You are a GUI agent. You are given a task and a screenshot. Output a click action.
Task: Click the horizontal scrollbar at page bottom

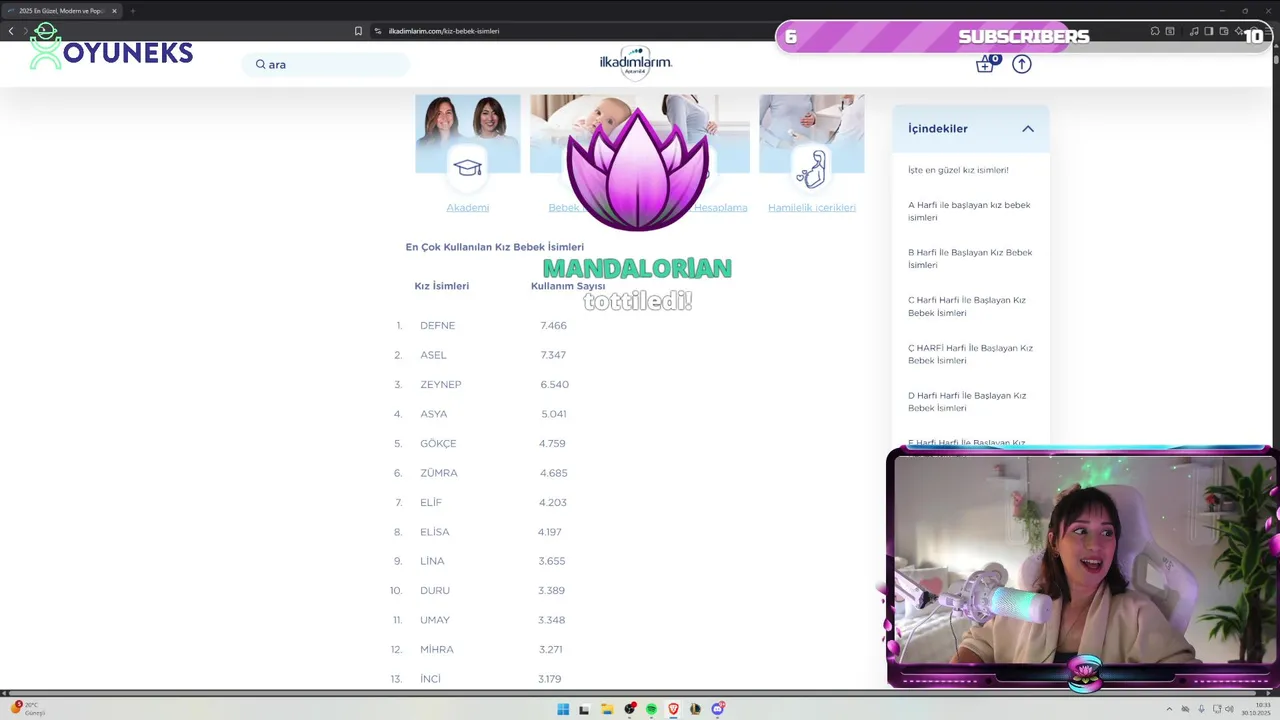[x=632, y=693]
